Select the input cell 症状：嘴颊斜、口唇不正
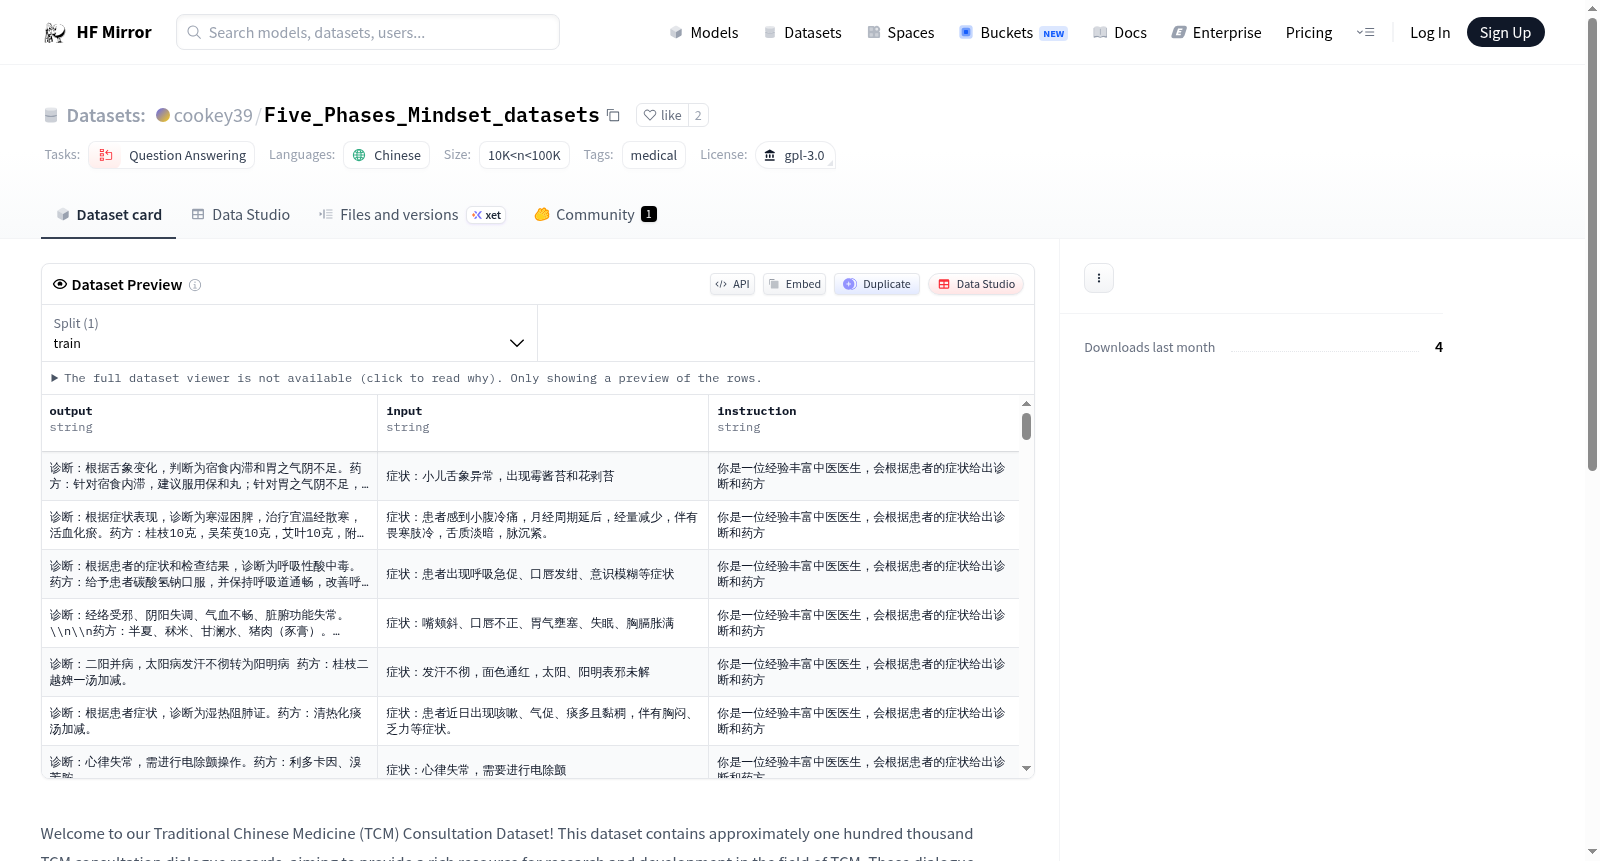The width and height of the screenshot is (1600, 861). click(x=543, y=623)
